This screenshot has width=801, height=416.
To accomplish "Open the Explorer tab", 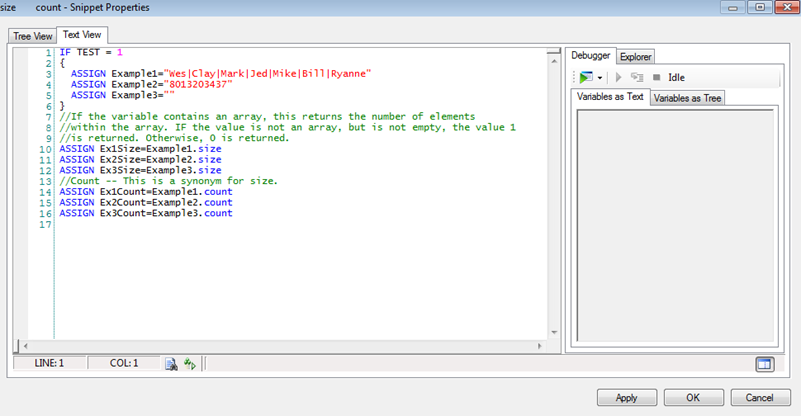I will (x=635, y=56).
